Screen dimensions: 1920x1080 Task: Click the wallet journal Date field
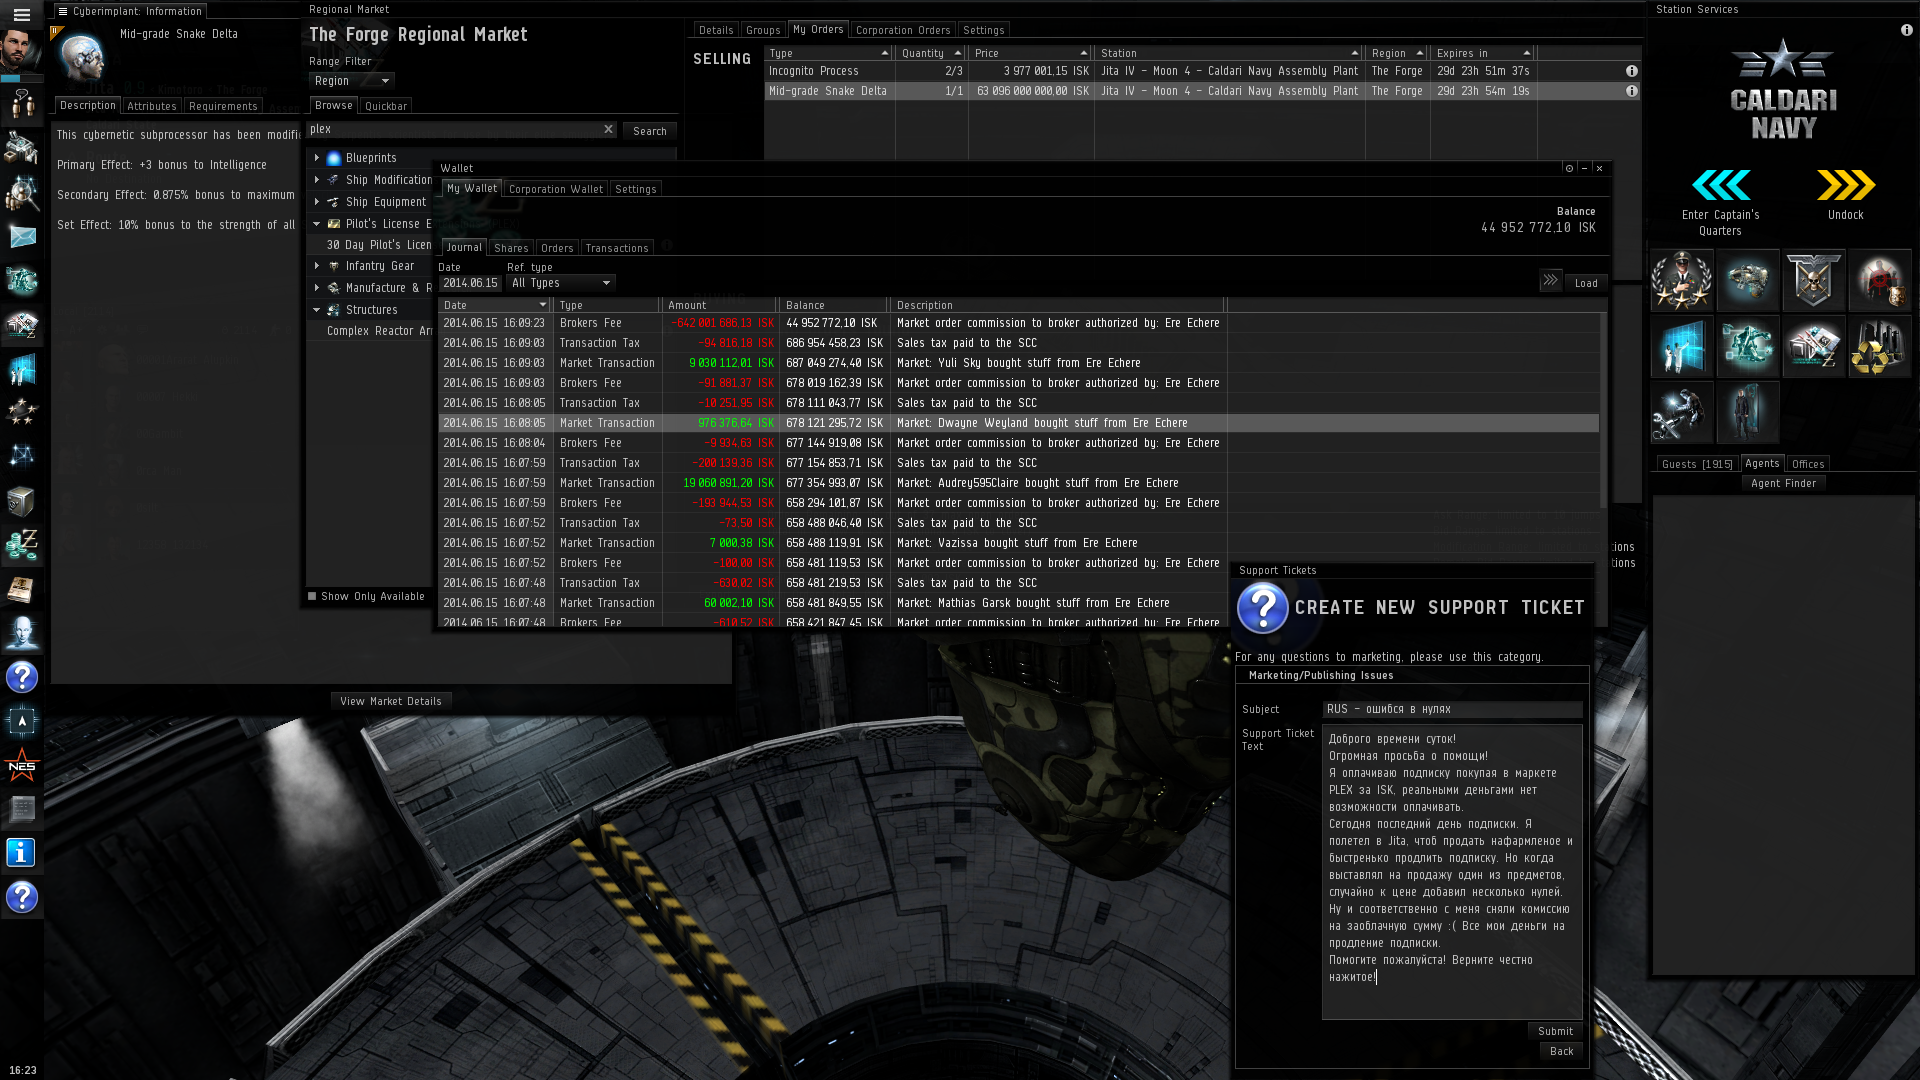pos(470,283)
